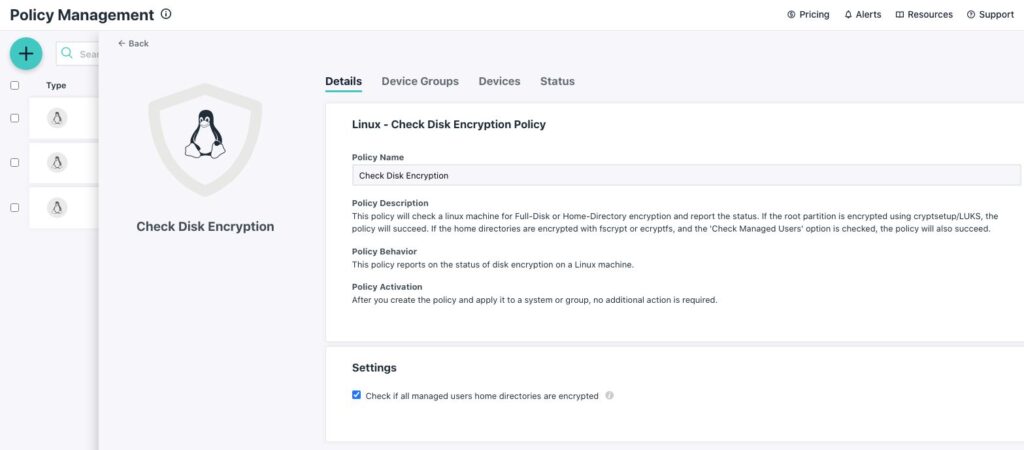The height and width of the screenshot is (450, 1024).
Task: Toggle the select-all checkbox in Type header
Action: [x=15, y=86]
